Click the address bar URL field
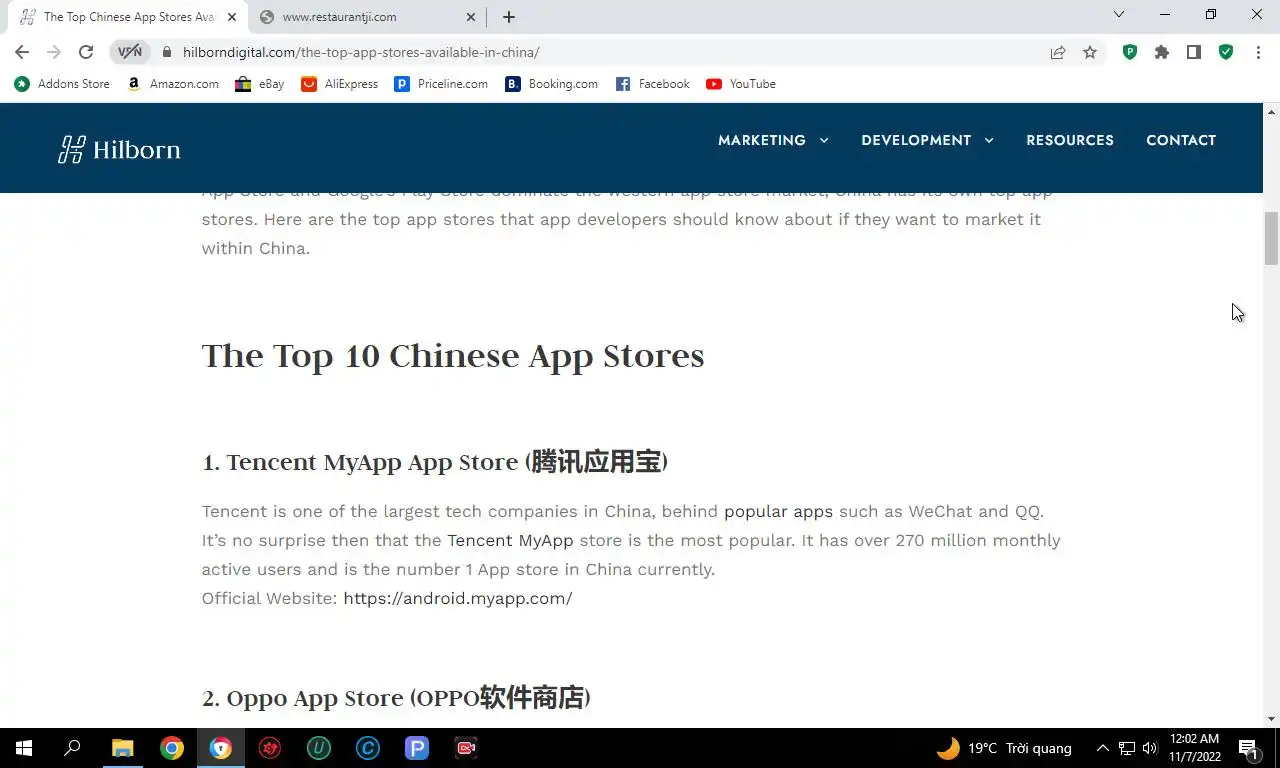 pos(600,52)
